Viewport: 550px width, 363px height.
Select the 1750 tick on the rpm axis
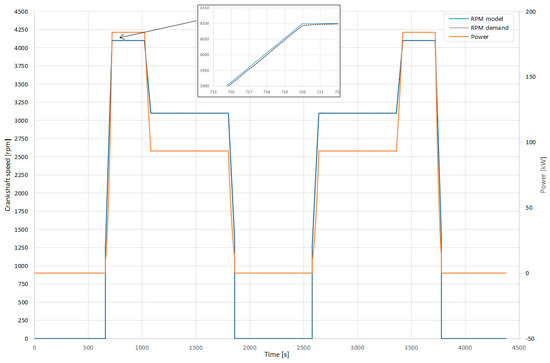(21, 211)
